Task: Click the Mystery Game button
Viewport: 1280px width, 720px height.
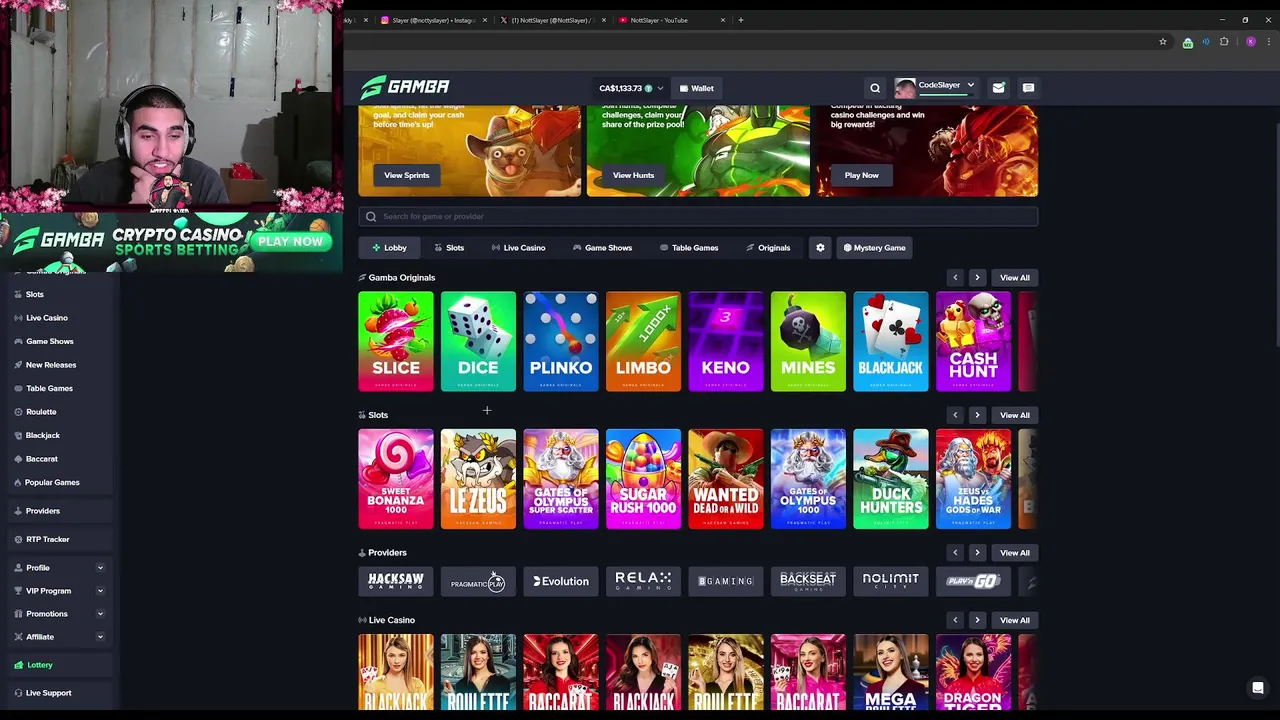Action: [x=875, y=248]
